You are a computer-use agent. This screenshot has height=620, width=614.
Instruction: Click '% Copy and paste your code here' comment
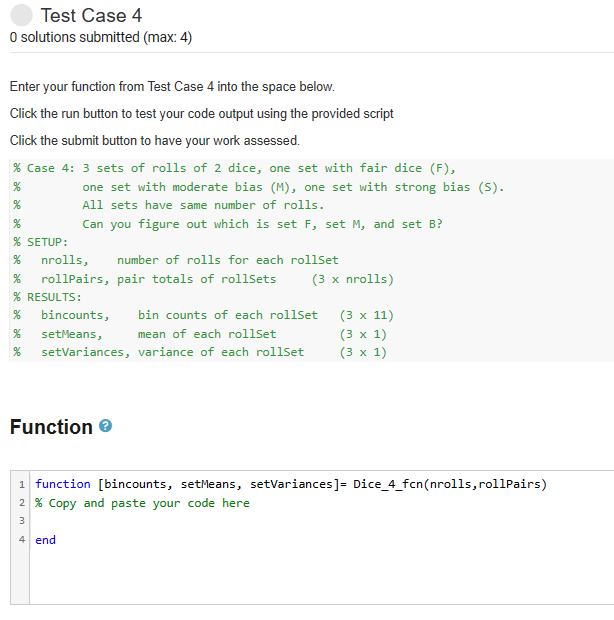pyautogui.click(x=142, y=503)
